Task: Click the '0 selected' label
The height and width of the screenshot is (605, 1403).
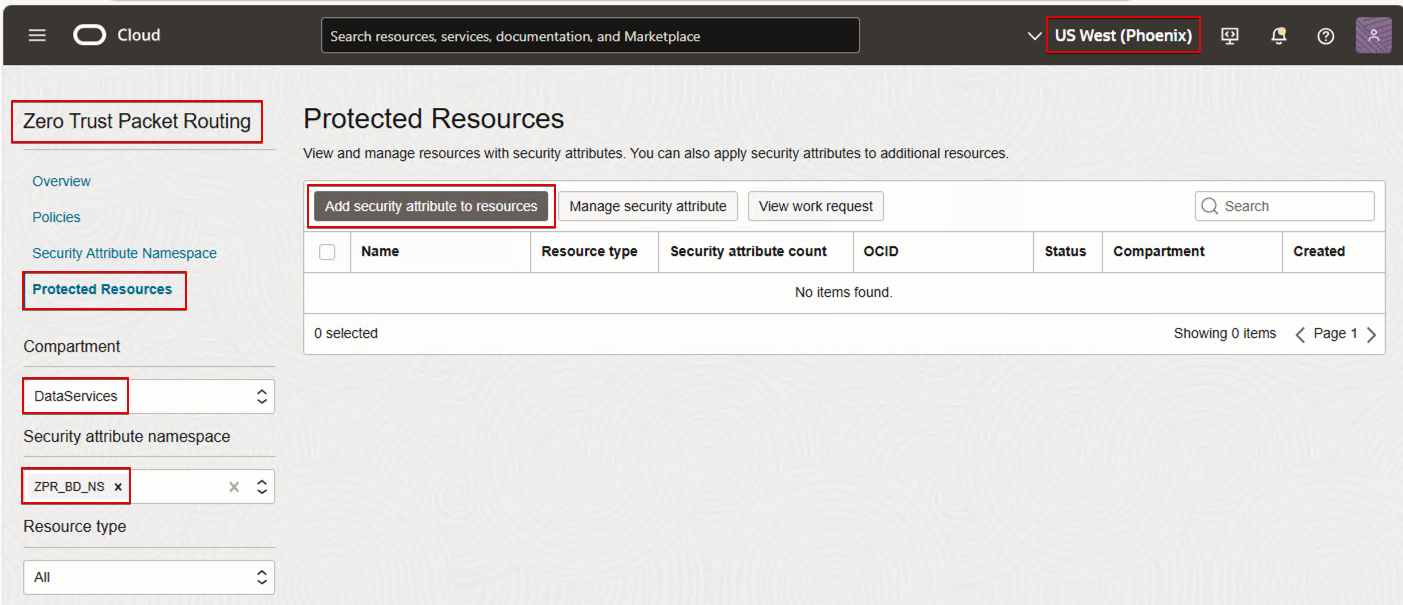Action: pos(346,334)
